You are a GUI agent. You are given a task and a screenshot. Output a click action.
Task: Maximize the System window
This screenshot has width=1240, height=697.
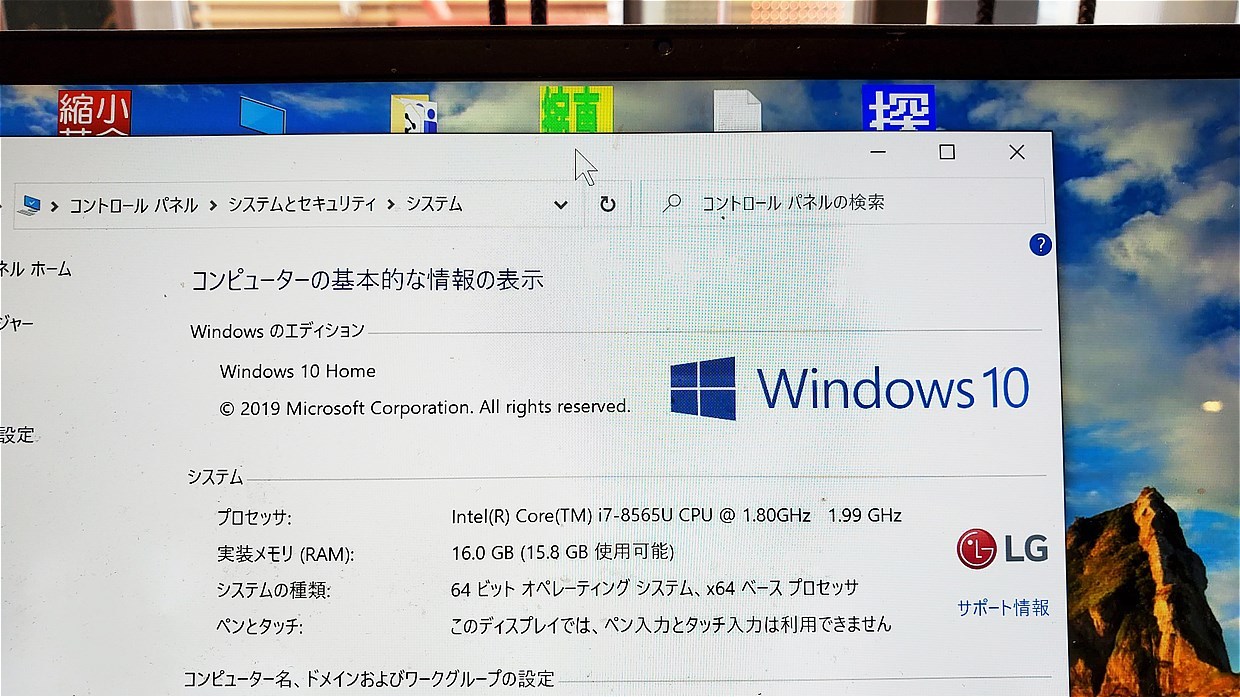[x=947, y=152]
